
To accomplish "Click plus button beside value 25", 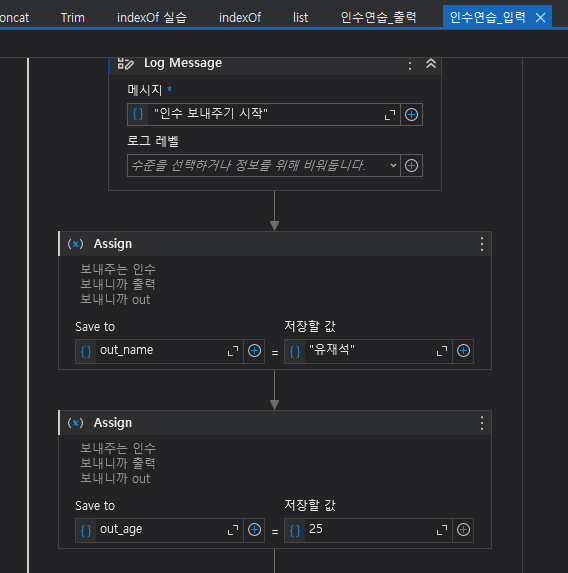I will pyautogui.click(x=463, y=530).
